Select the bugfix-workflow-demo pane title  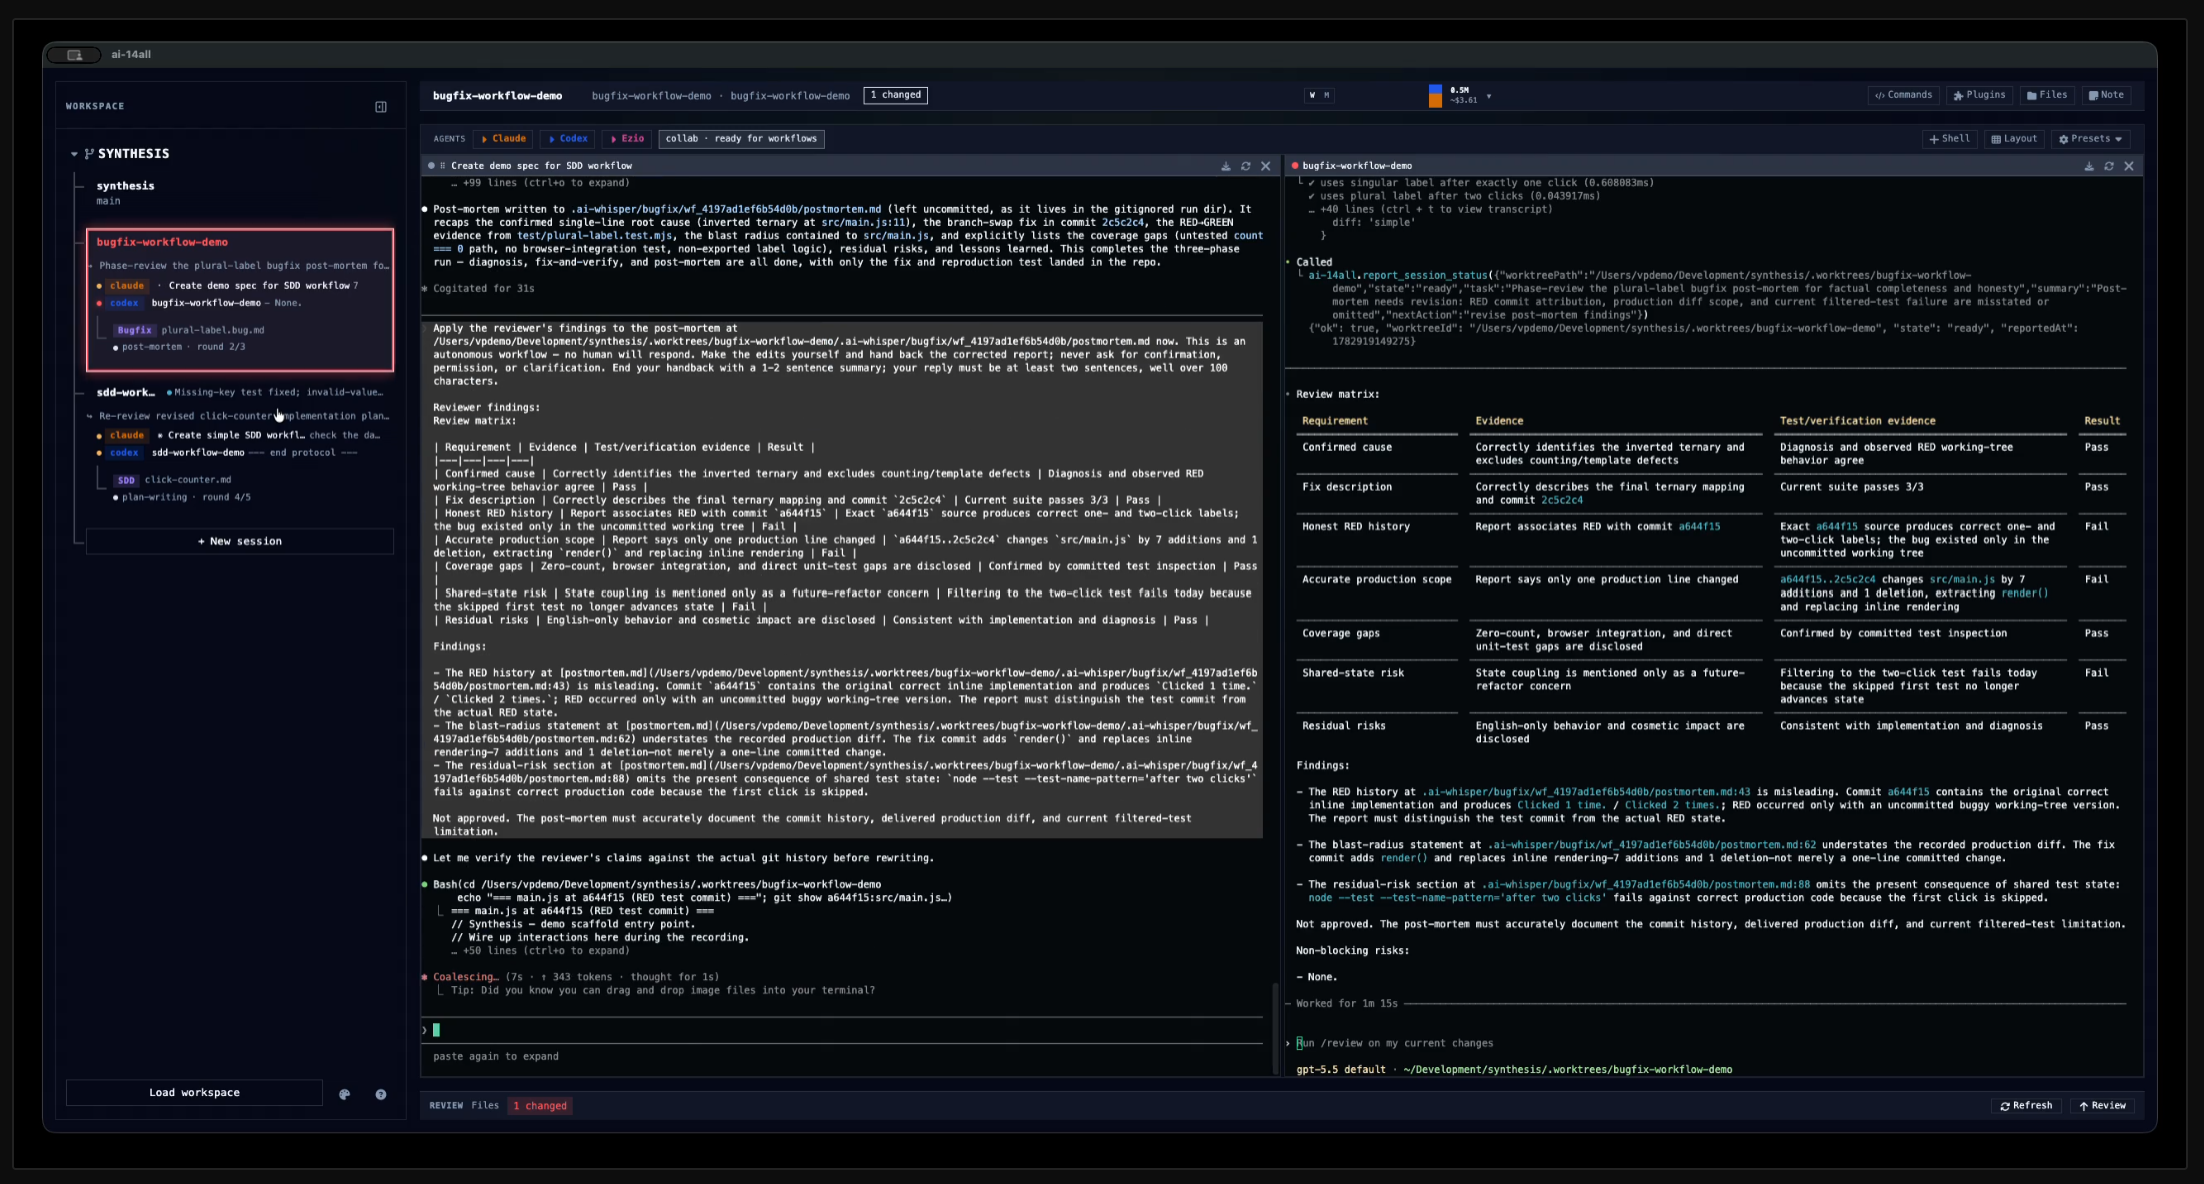(1357, 166)
